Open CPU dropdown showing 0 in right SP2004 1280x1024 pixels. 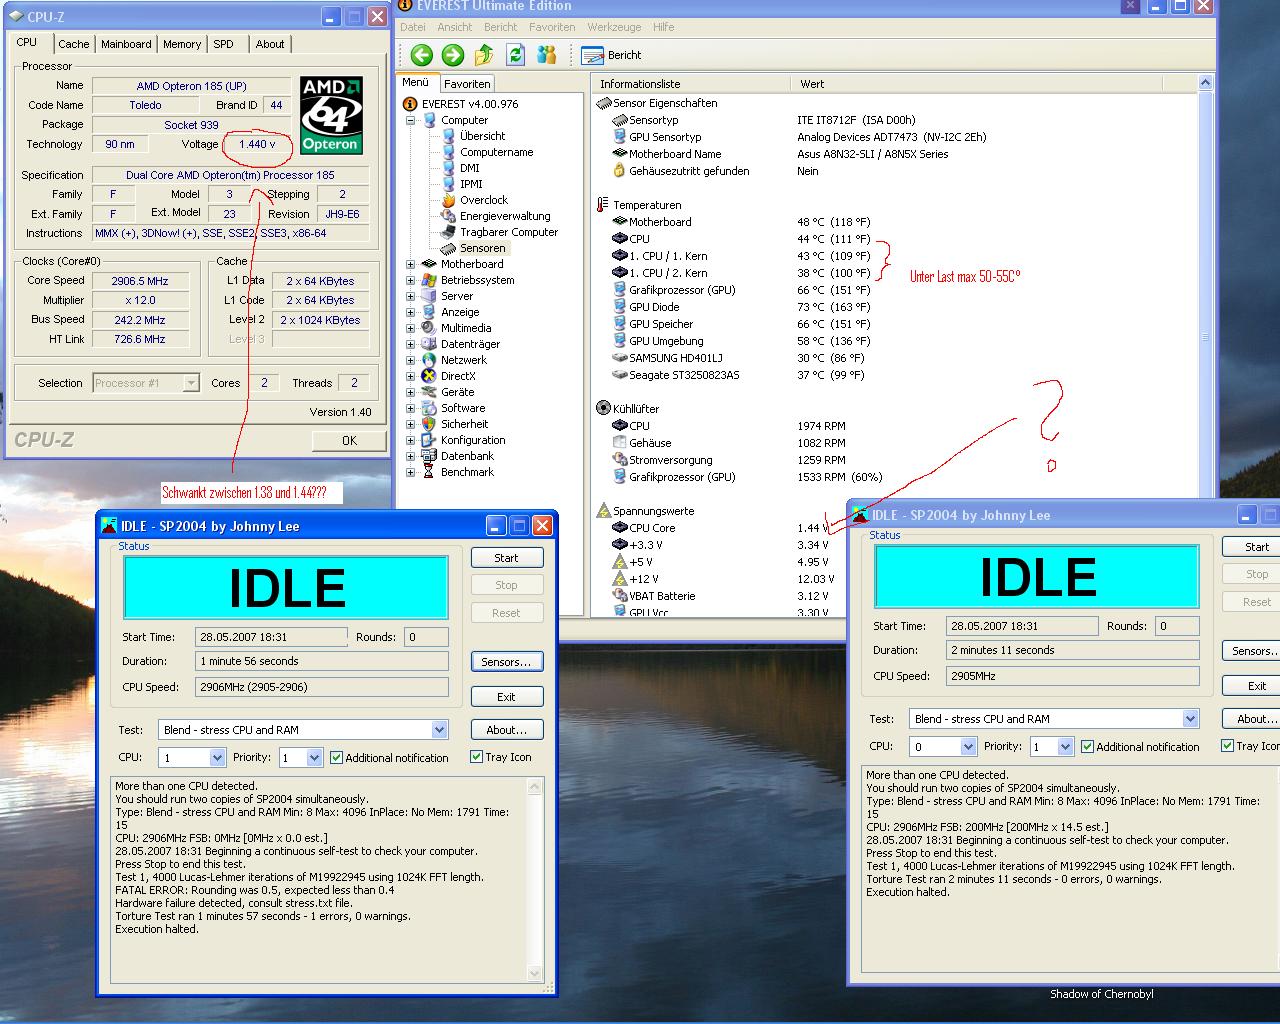(968, 747)
